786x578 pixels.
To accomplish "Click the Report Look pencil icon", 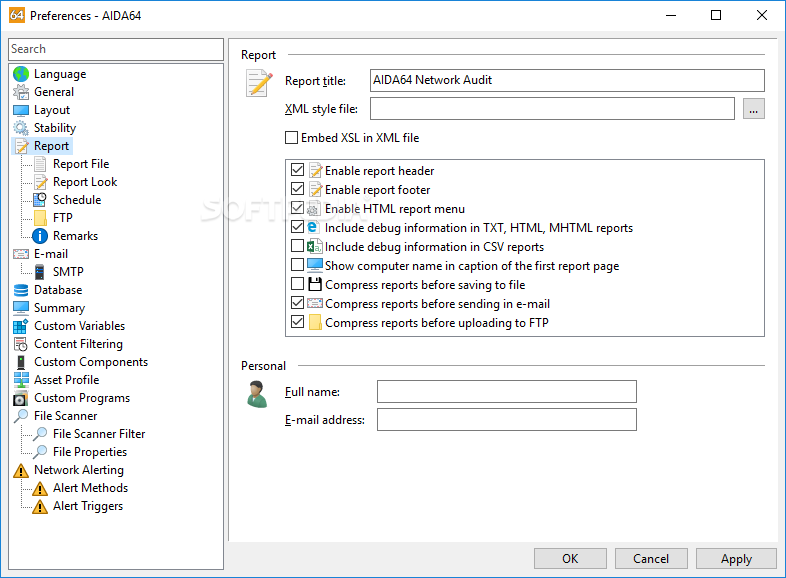I will [x=40, y=182].
